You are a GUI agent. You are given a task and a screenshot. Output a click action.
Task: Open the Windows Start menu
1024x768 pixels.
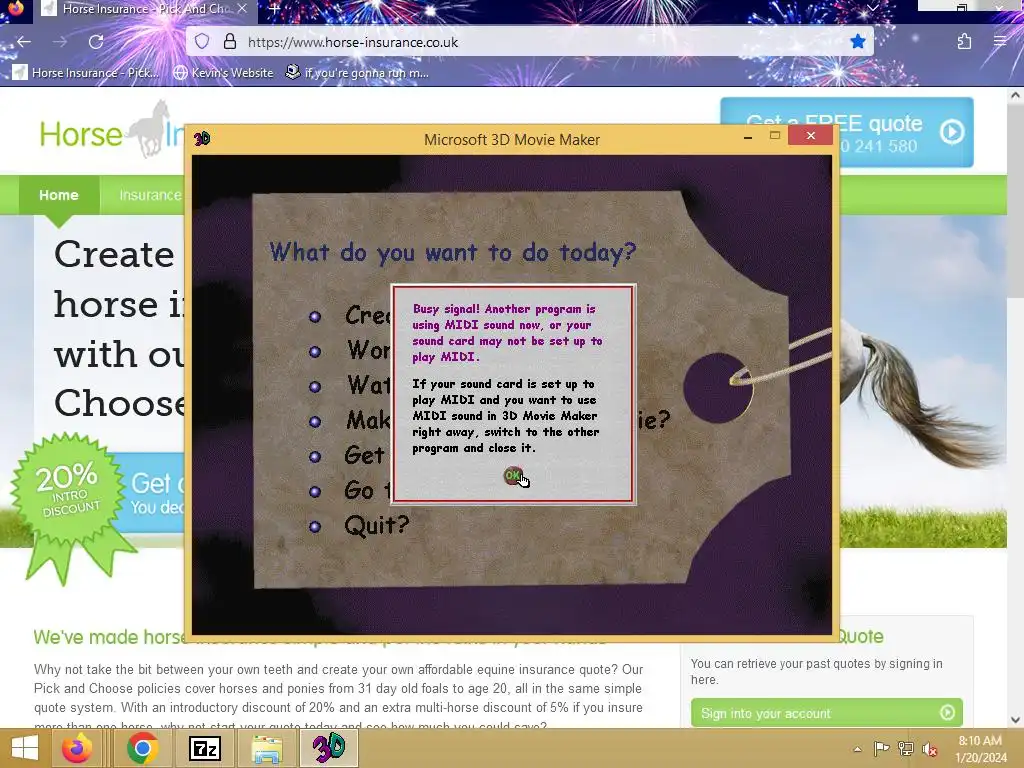(25, 748)
